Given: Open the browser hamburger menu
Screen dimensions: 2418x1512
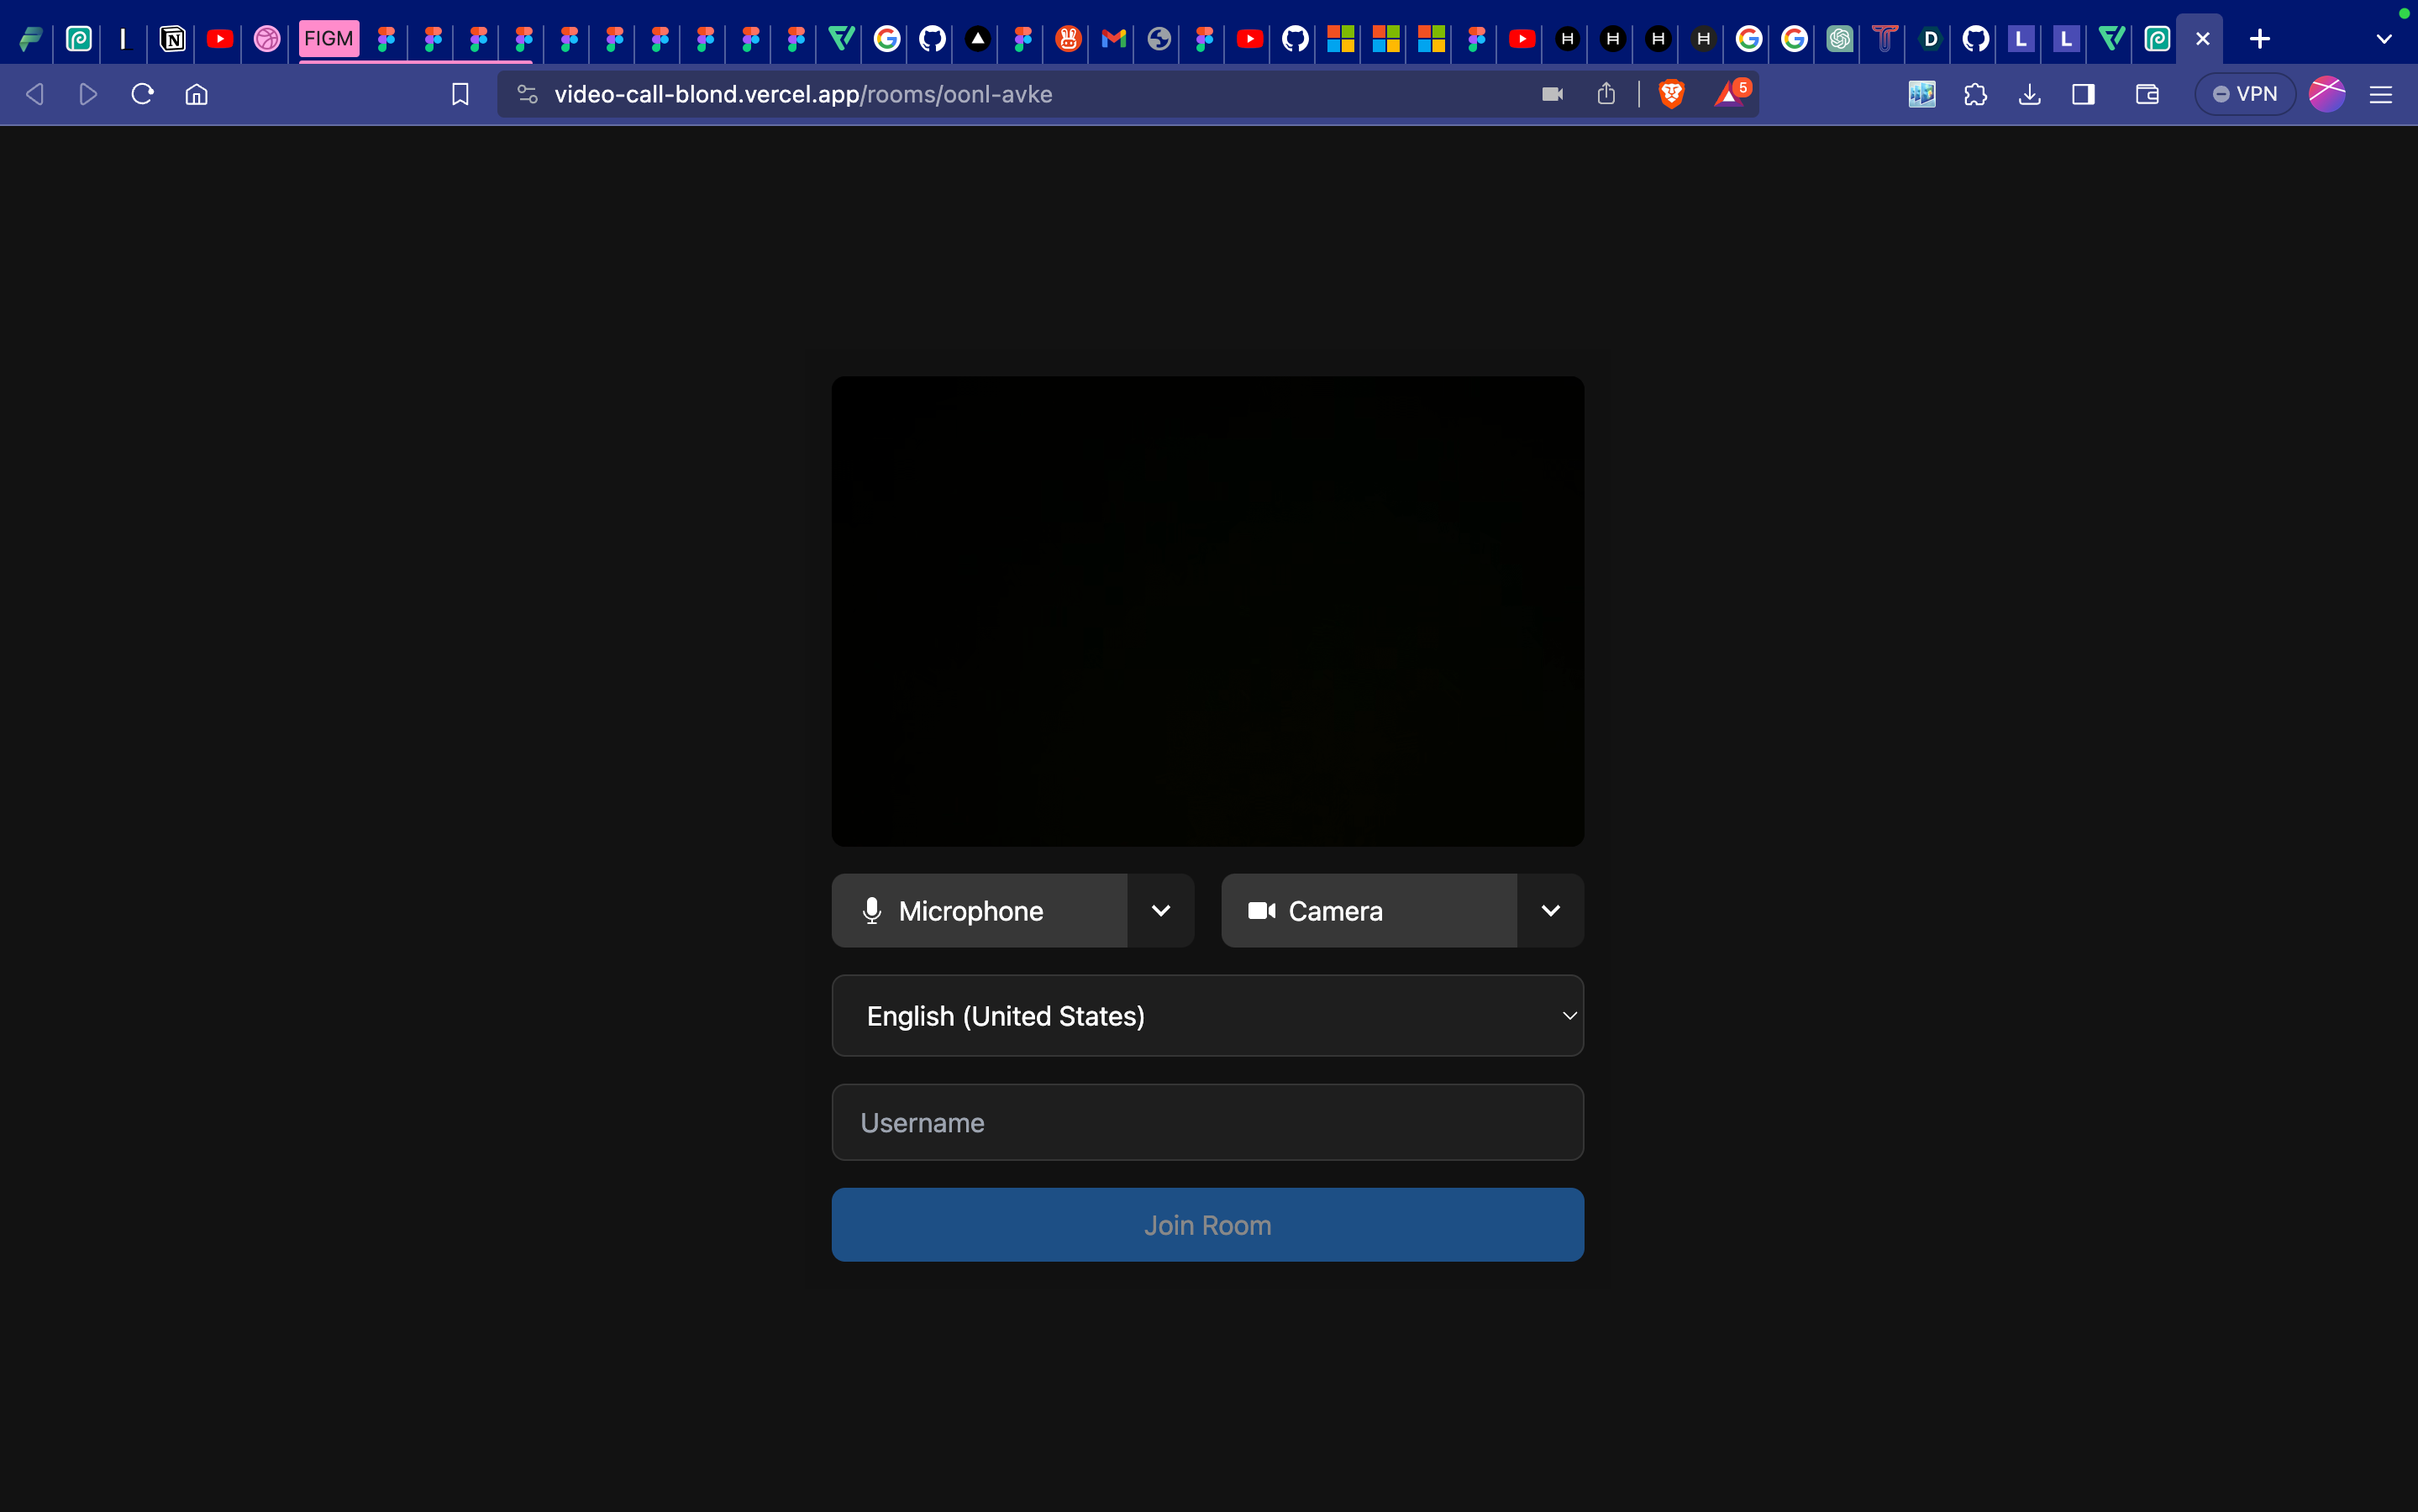Looking at the screenshot, I should pyautogui.click(x=2380, y=94).
